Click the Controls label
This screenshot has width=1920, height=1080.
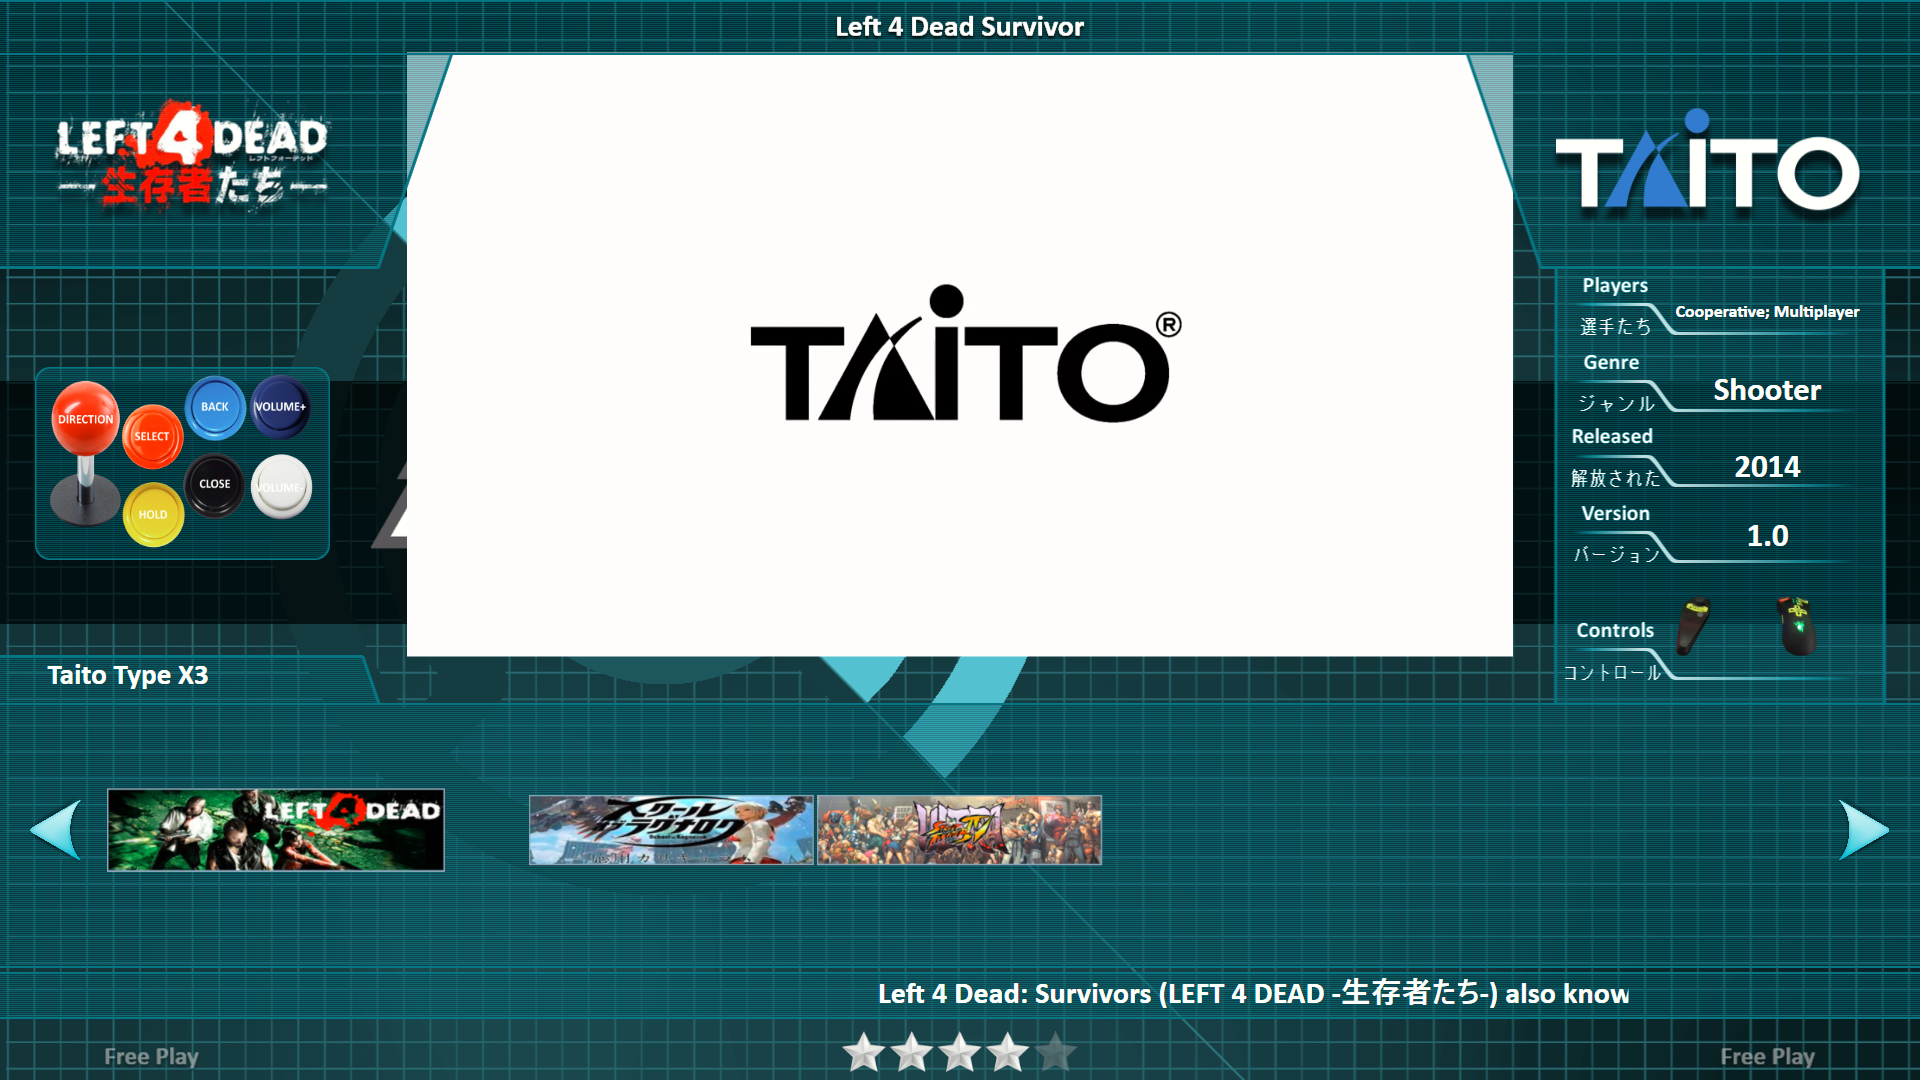point(1615,631)
